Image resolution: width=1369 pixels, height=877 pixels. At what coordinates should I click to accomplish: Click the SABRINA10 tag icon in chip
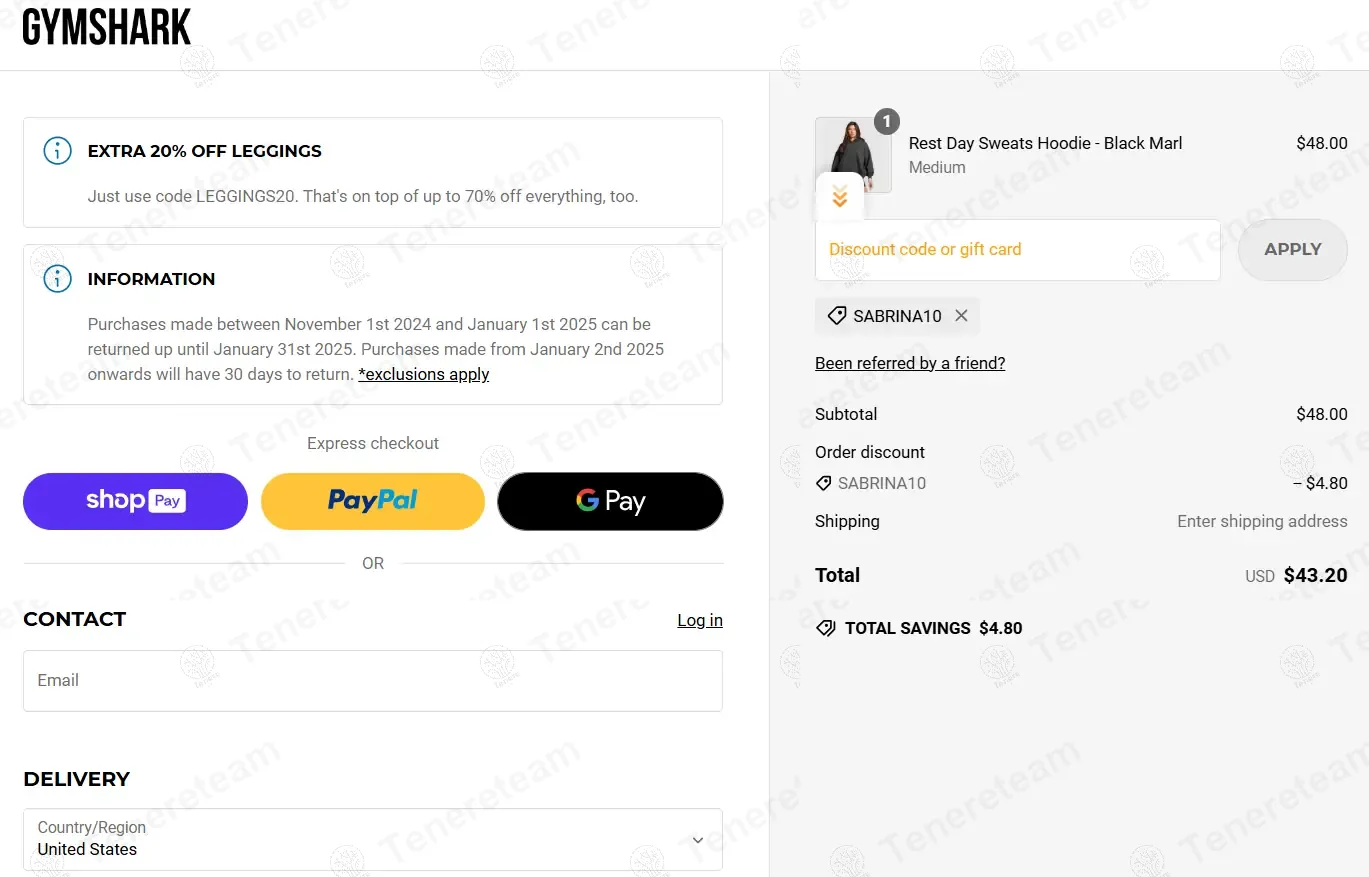(x=837, y=316)
